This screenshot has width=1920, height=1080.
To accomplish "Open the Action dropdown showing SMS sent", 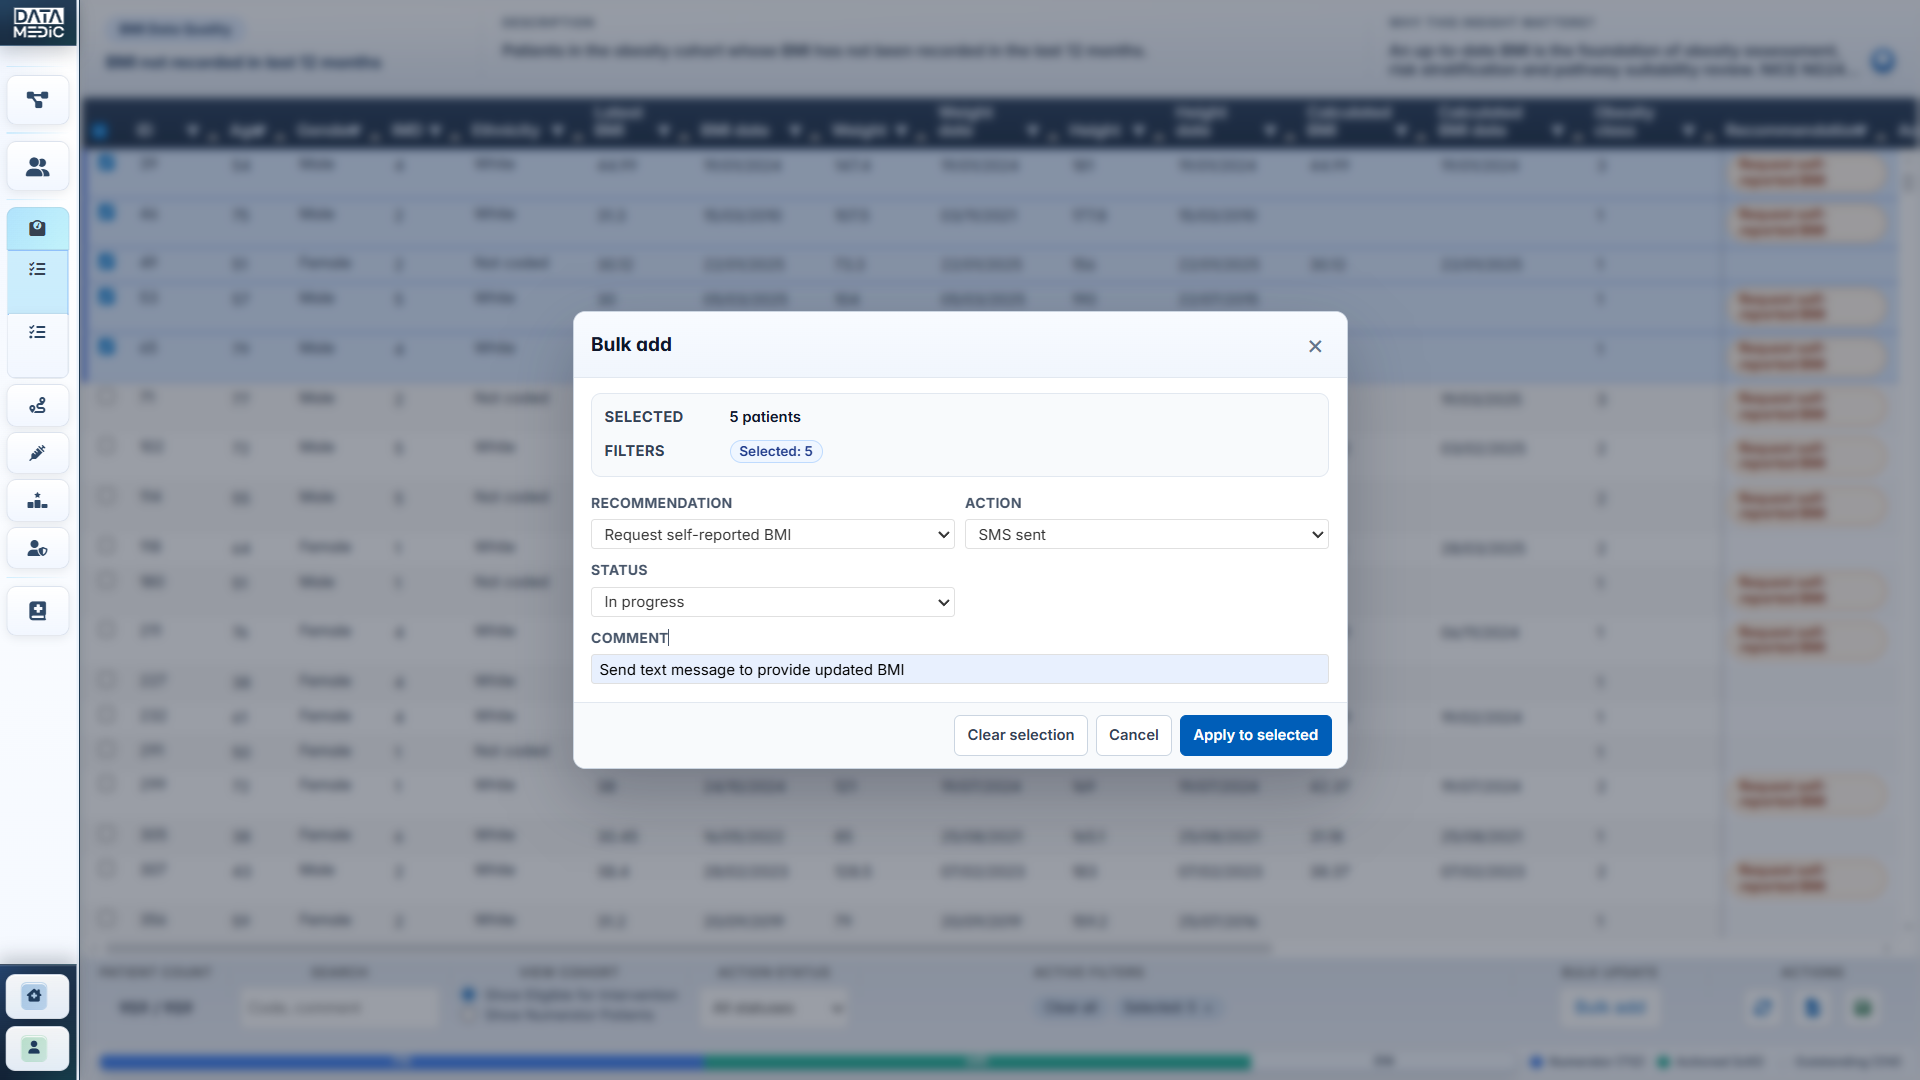I will point(1146,534).
